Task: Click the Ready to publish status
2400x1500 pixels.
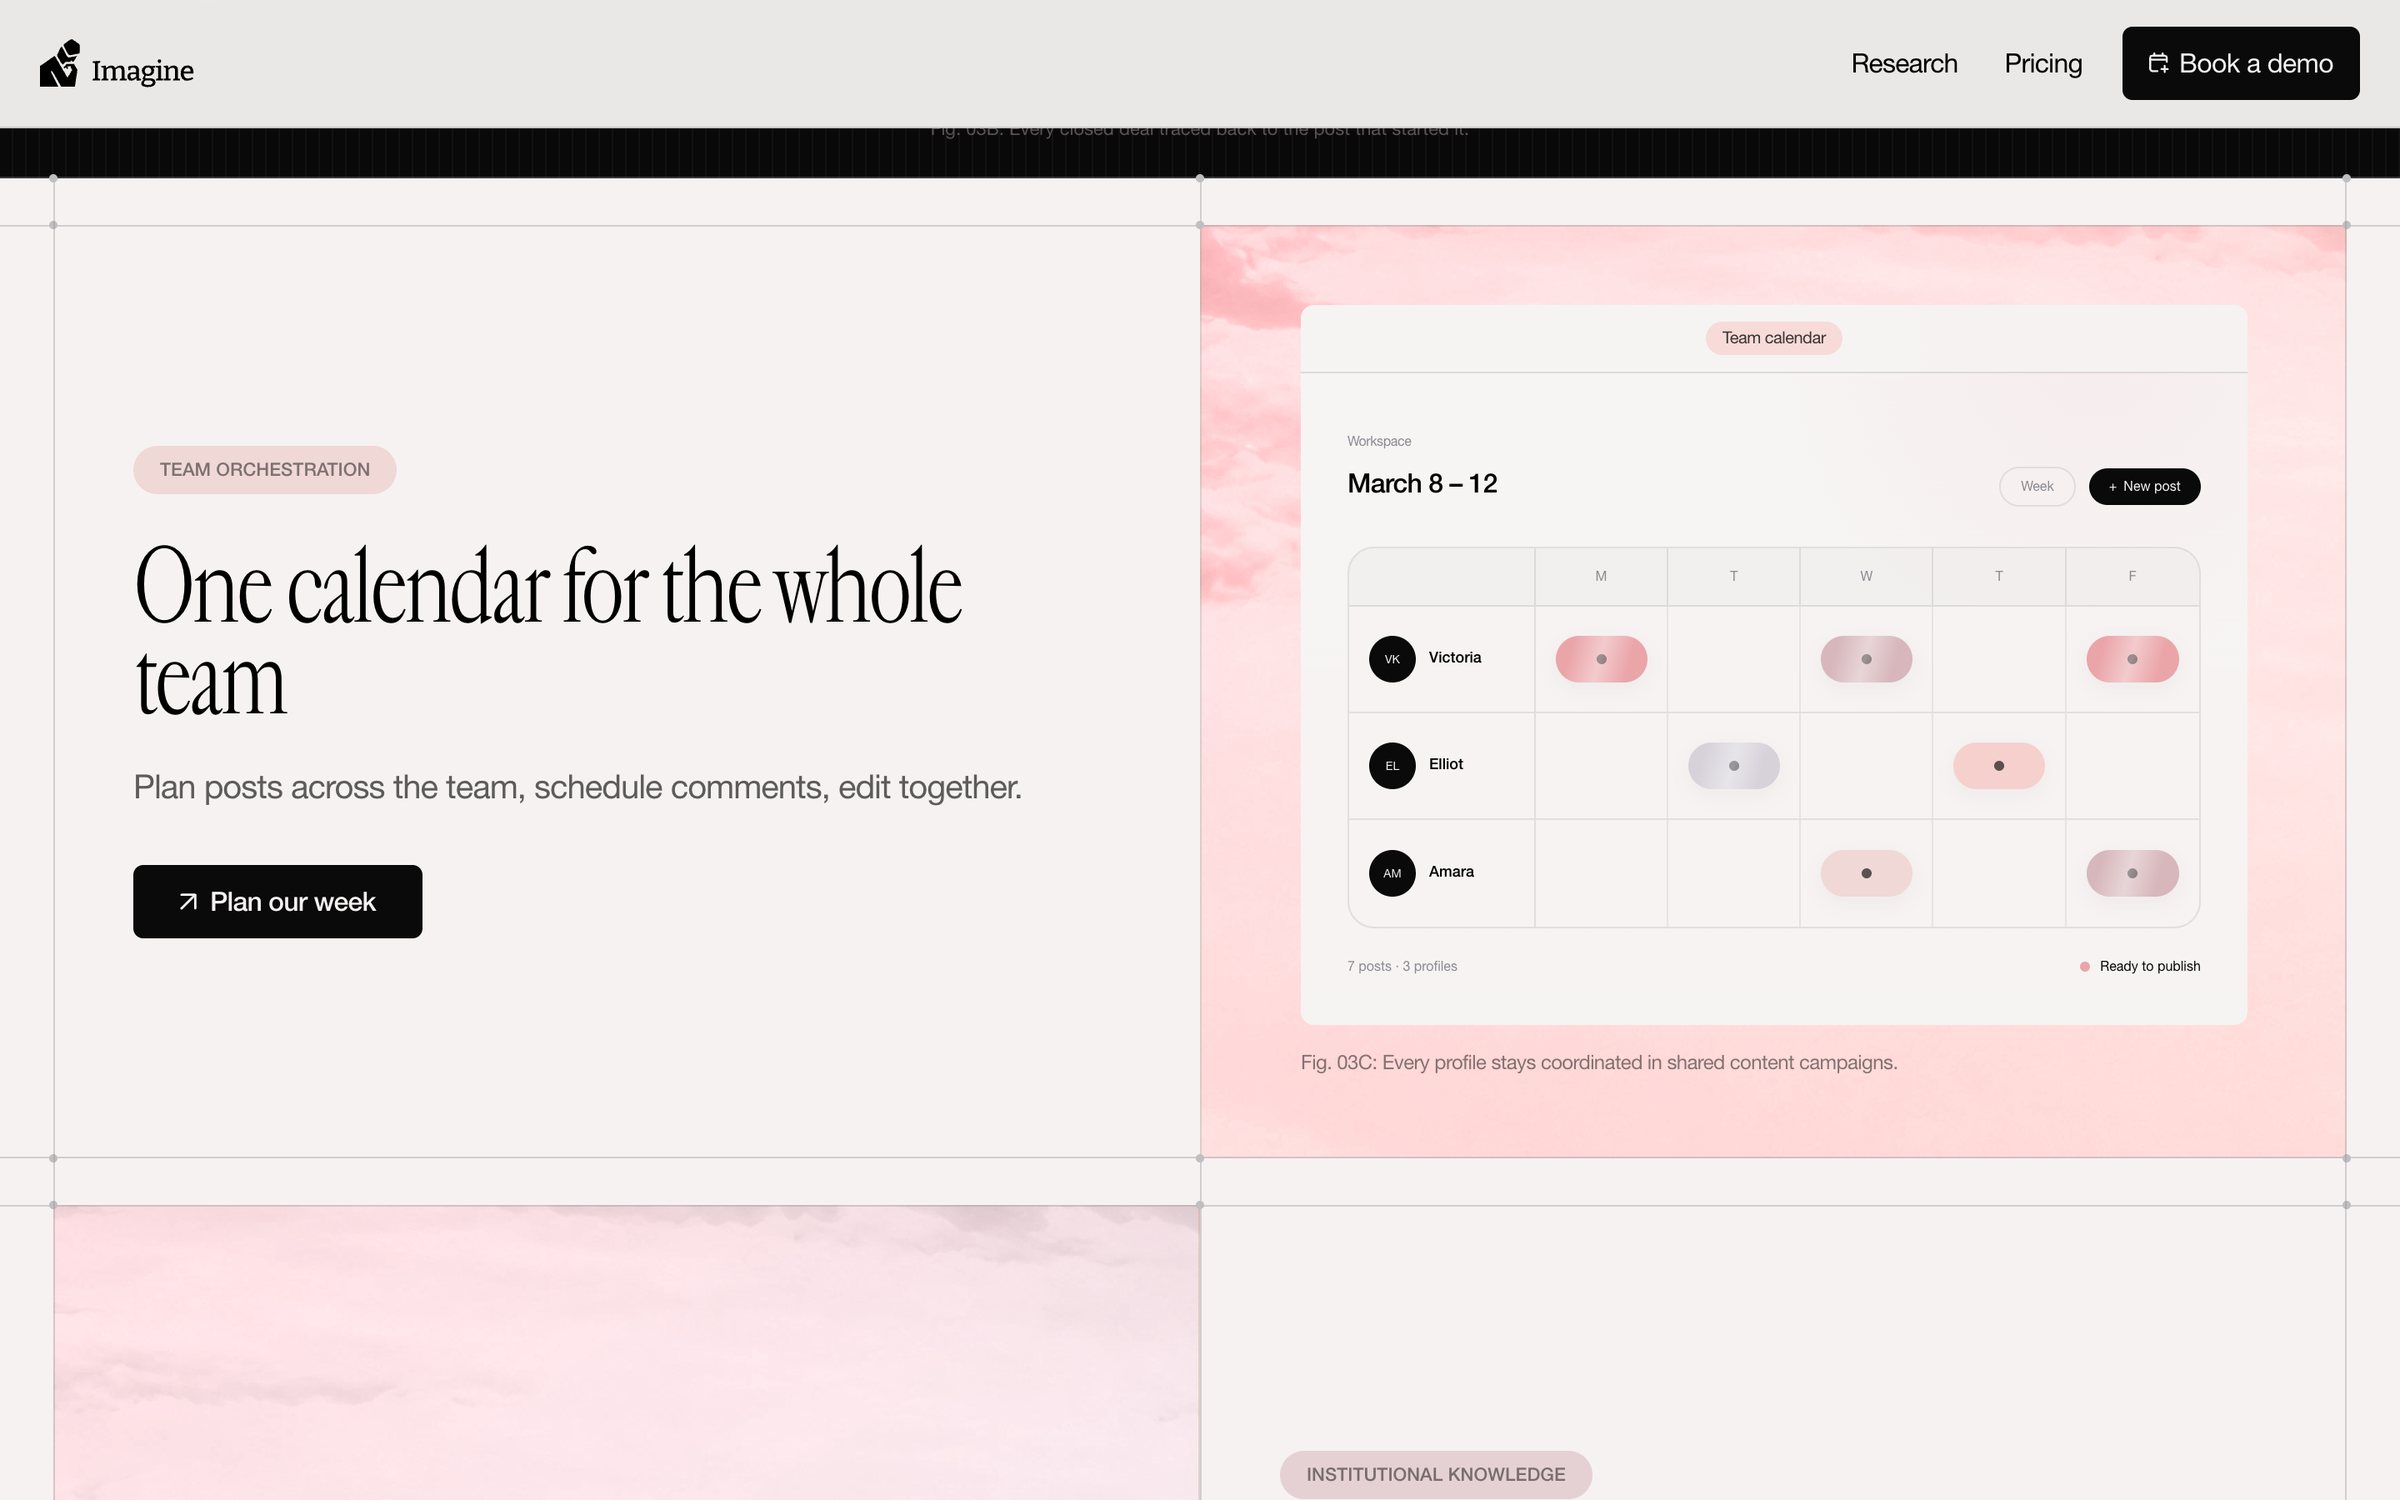Action: (x=2140, y=966)
